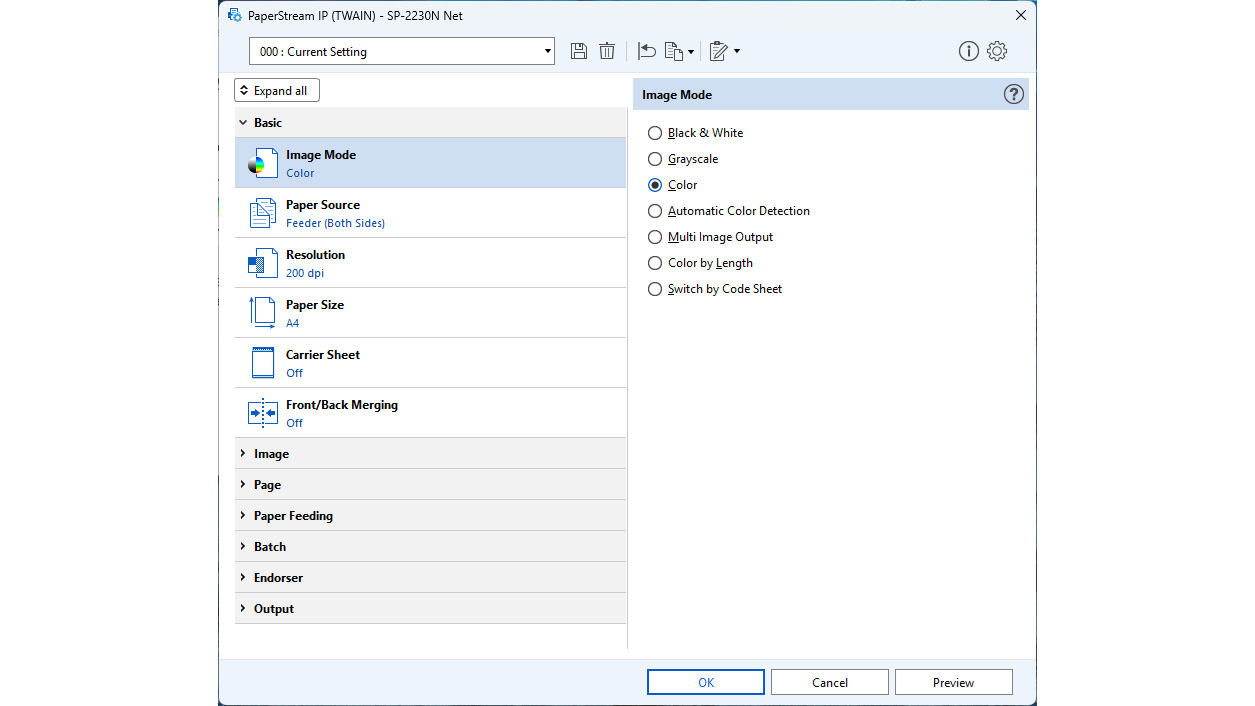1255x706 pixels.
Task: Click the Resolution checkered page icon
Action: click(263, 263)
